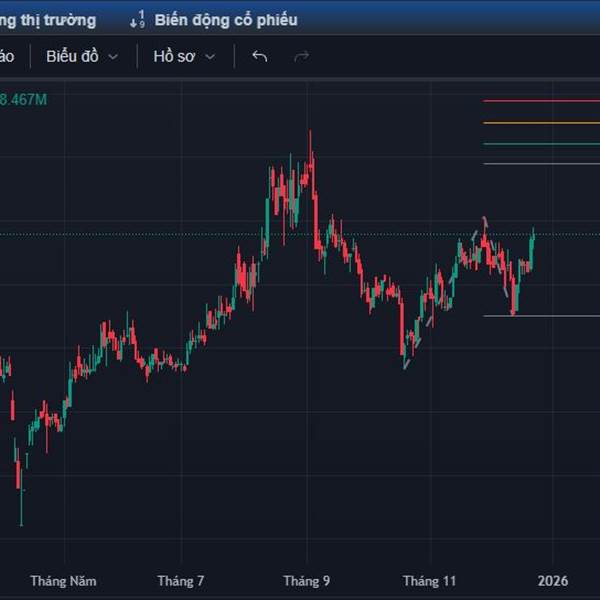Select the green horizontal line on chart
The height and width of the screenshot is (600, 600).
coord(540,143)
